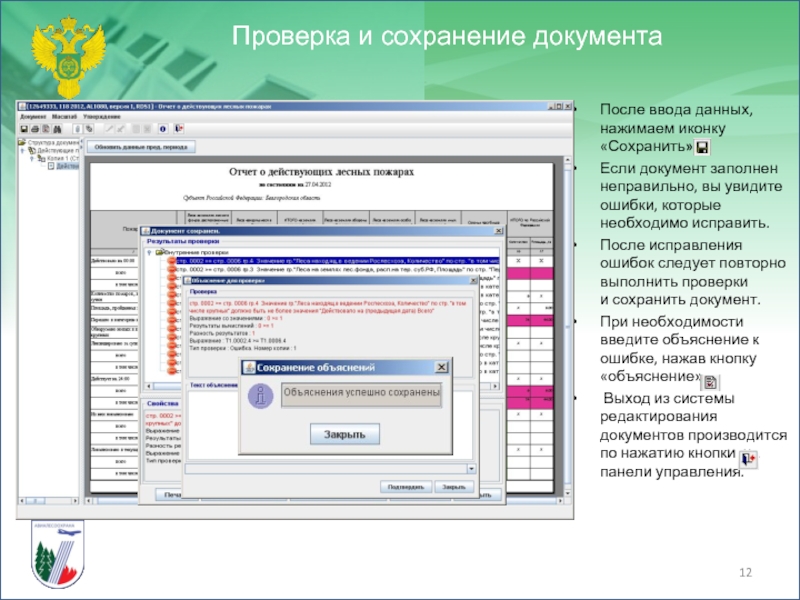The image size is (800, 600).
Task: Click the «Выражение : T1.0002.4 >= T1.0006.4» line
Action: (238, 340)
